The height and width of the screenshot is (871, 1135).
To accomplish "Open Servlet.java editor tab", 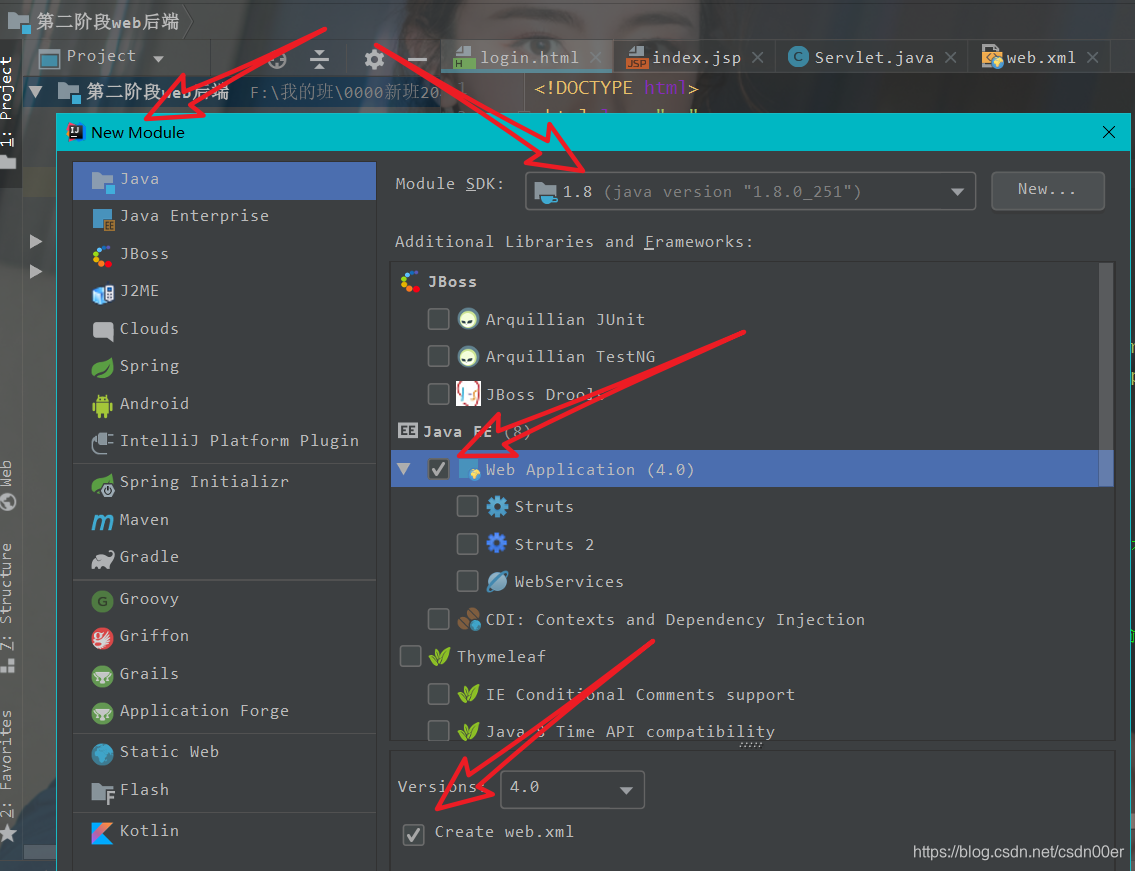I will click(x=873, y=57).
